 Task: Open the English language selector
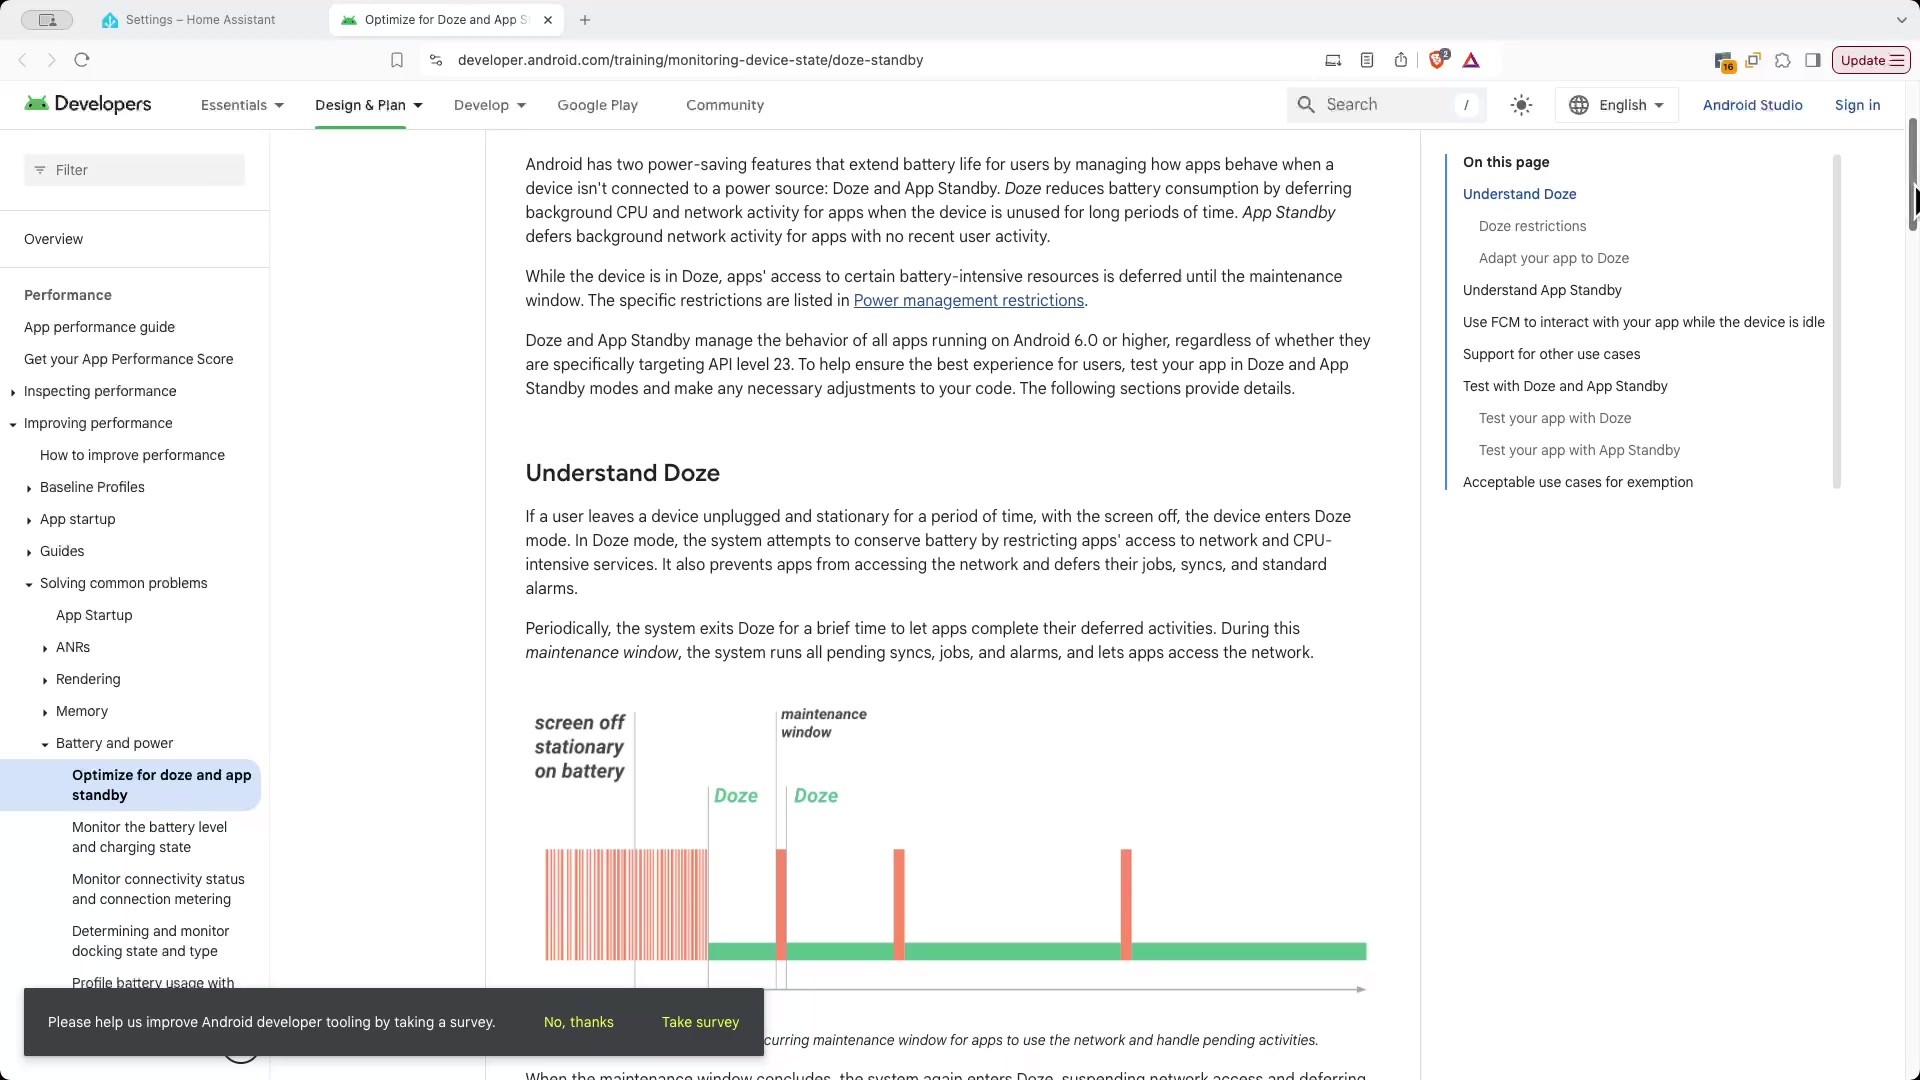point(1616,104)
